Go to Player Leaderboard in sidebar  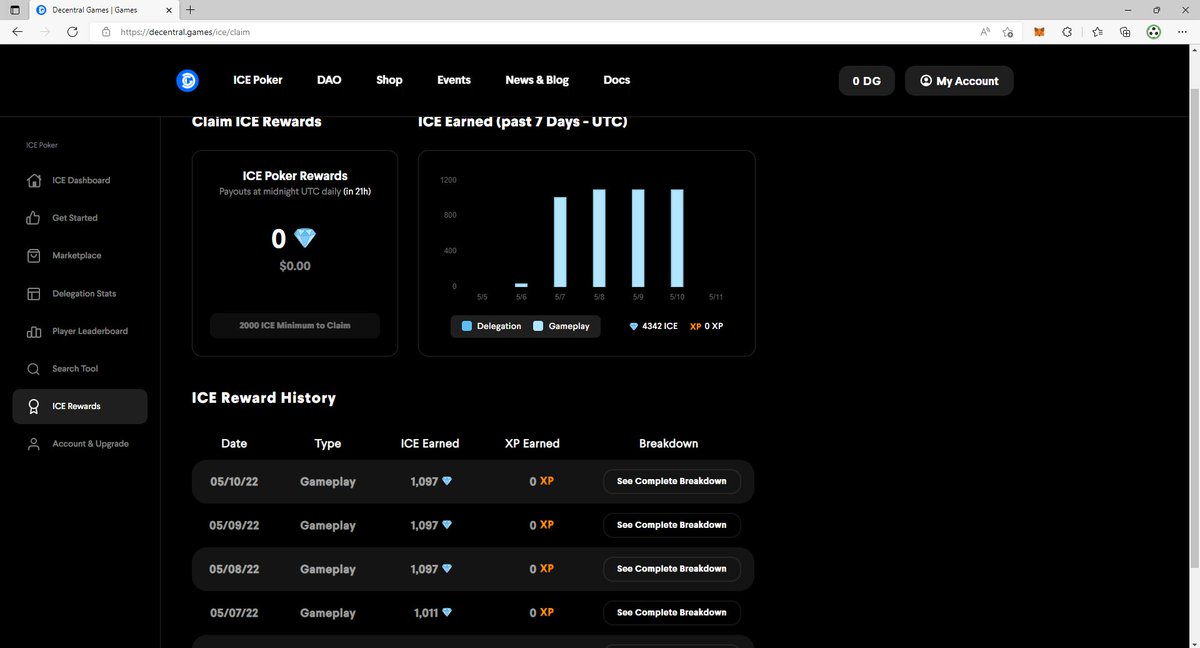click(x=80, y=331)
